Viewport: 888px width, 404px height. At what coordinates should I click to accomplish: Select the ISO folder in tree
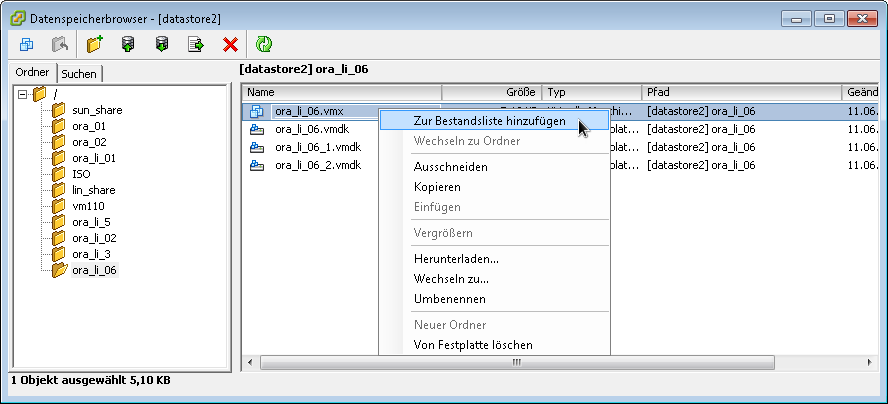(81, 174)
